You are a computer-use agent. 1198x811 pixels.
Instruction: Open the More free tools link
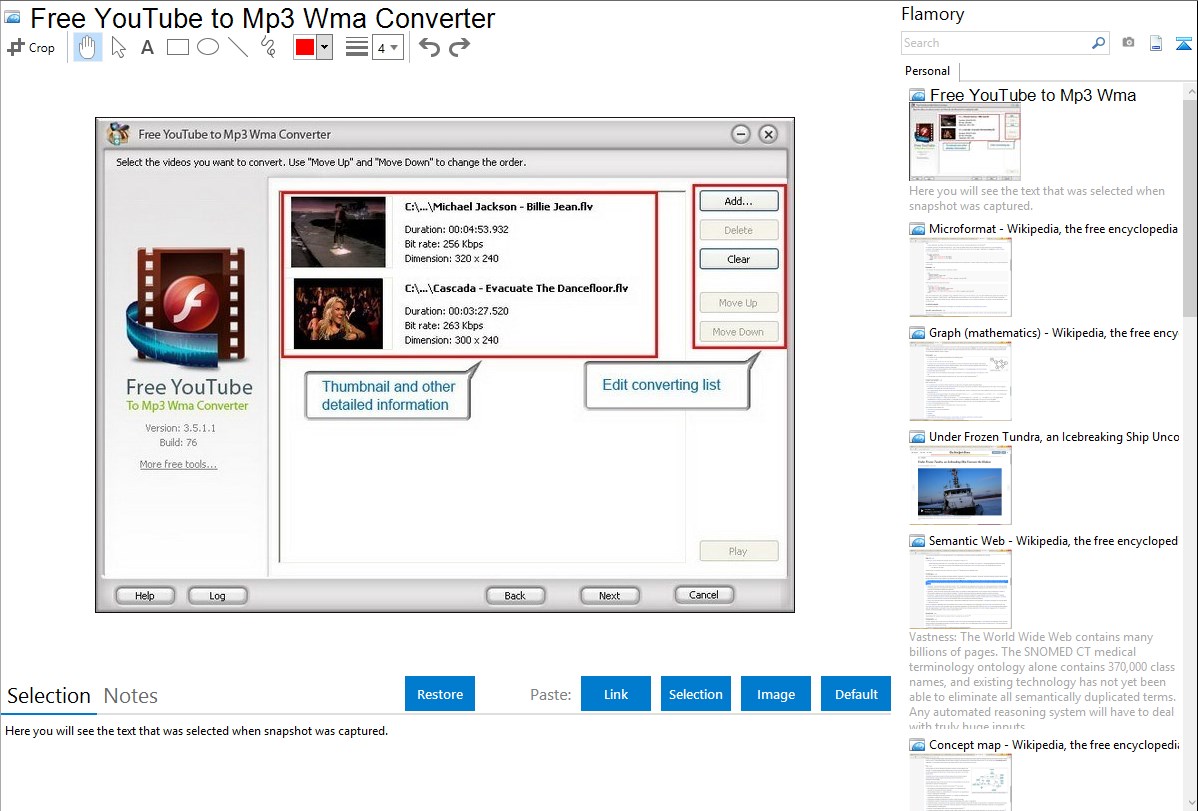click(178, 464)
